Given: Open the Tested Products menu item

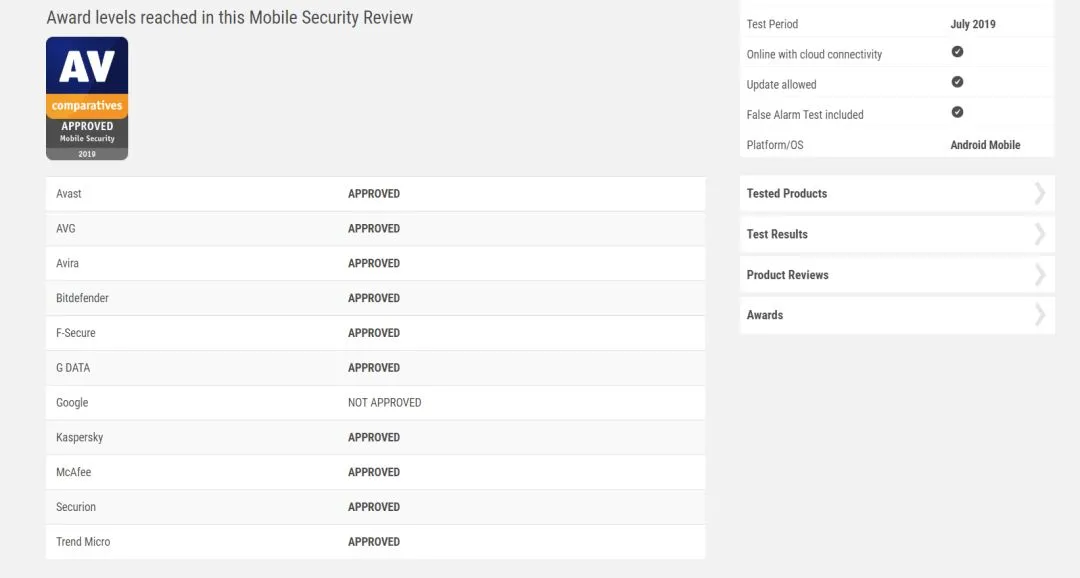Looking at the screenshot, I should pos(787,194).
